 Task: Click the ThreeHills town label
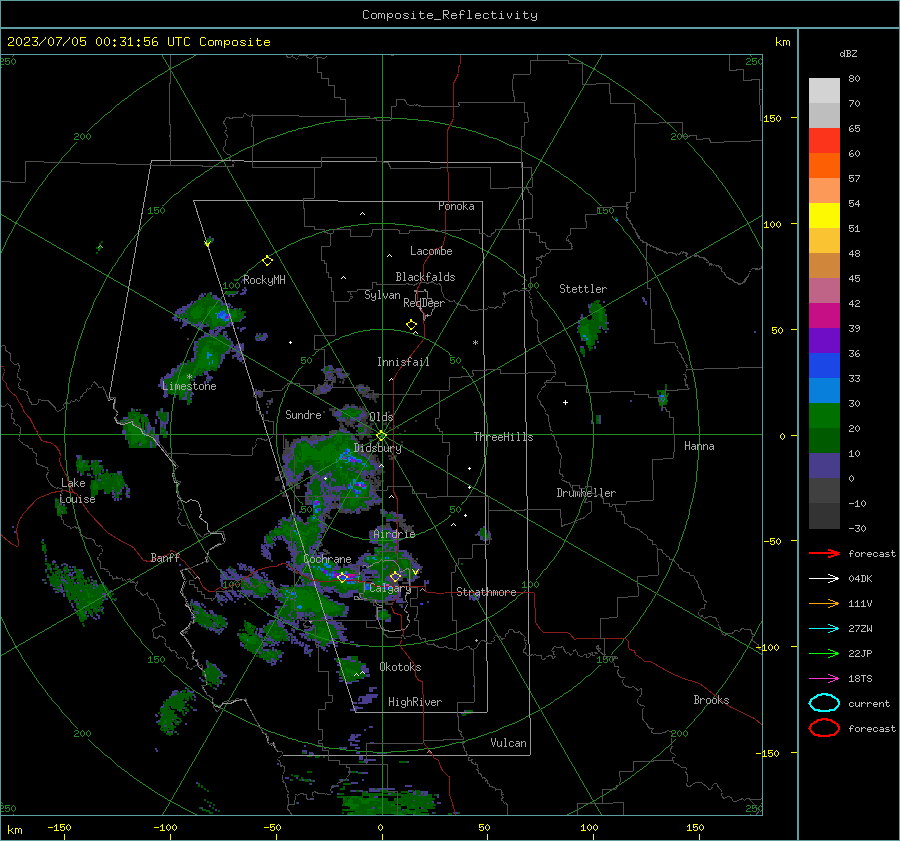[x=503, y=437]
